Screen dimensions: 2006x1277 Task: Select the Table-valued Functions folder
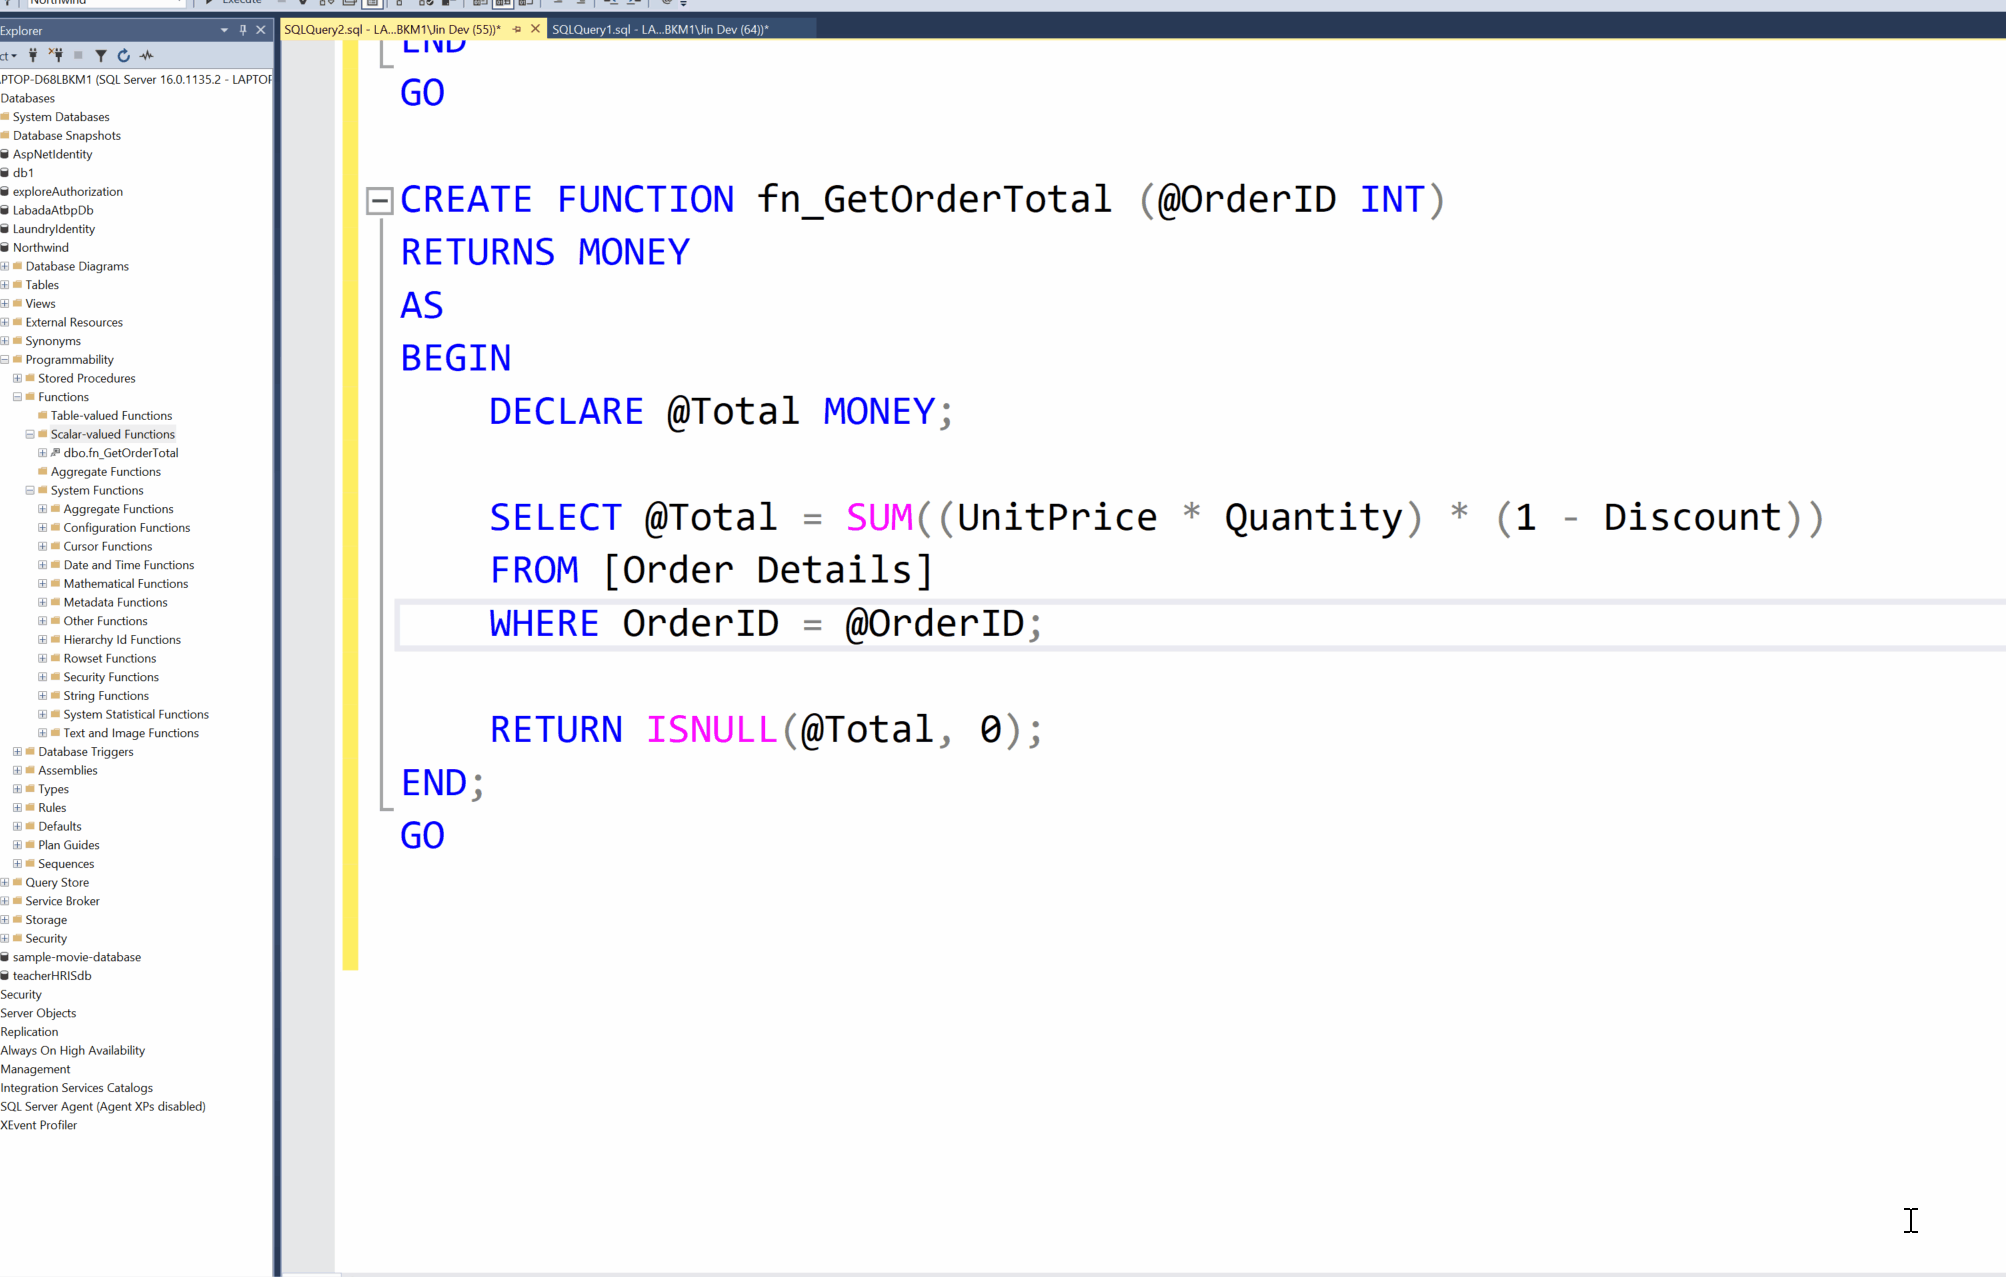tap(111, 416)
